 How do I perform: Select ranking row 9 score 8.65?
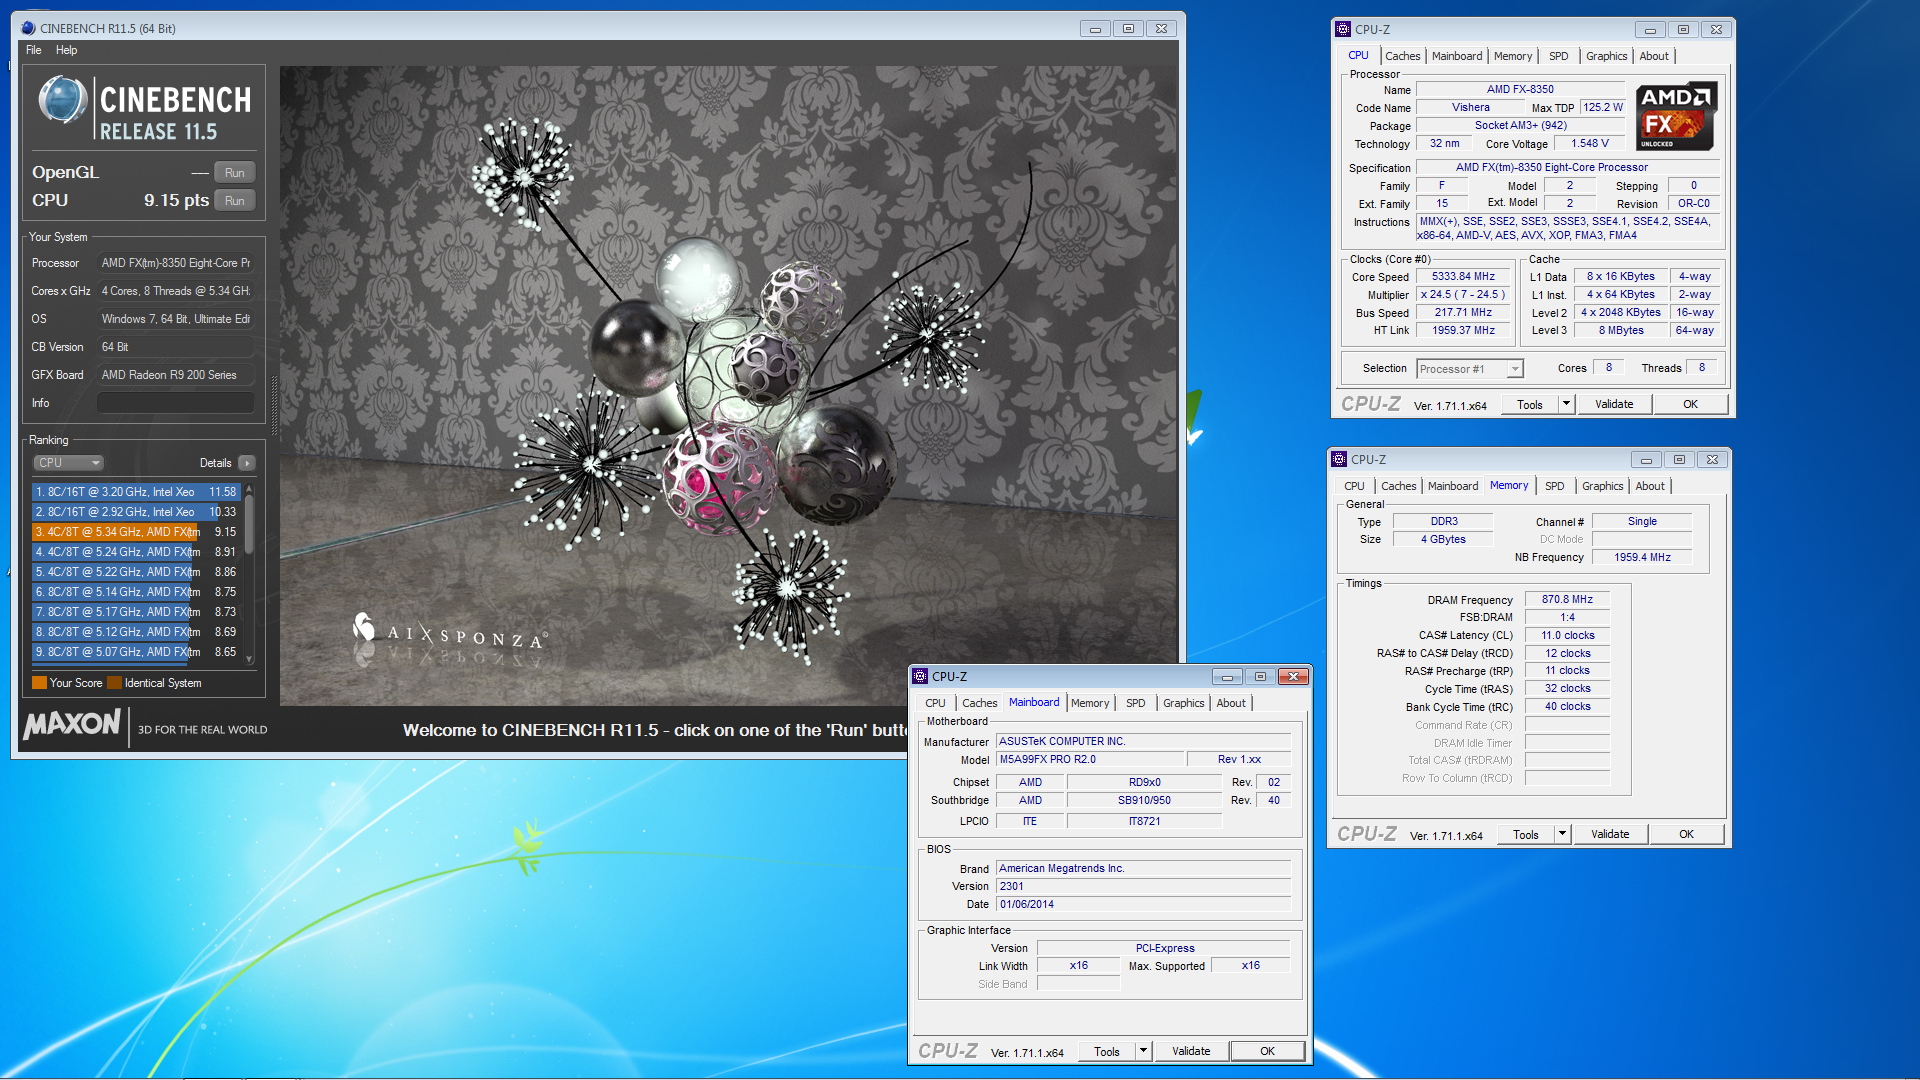click(x=136, y=652)
